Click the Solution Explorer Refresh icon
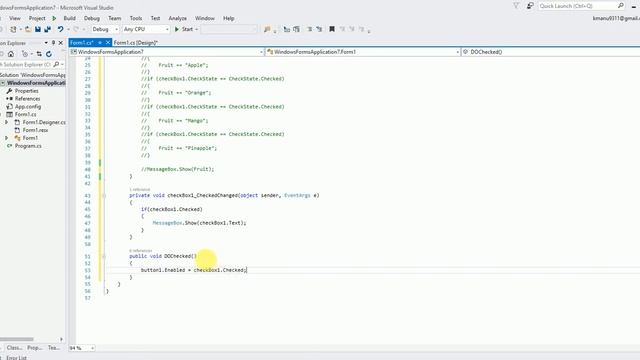Viewport: 640px width, 360px height. coord(49,54)
